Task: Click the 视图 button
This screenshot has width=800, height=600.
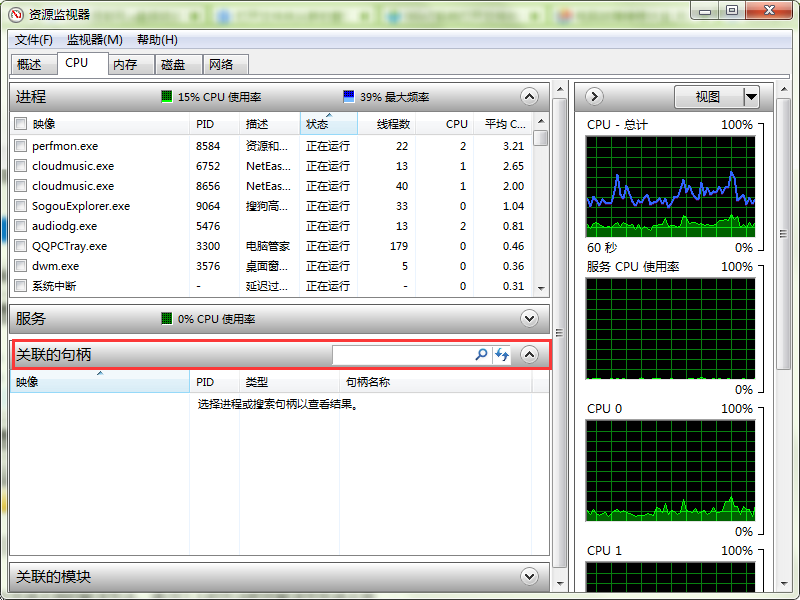Action: click(707, 97)
